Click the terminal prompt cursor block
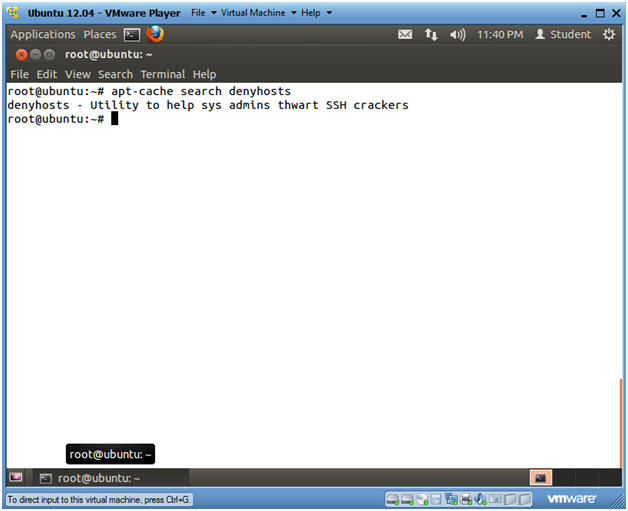Viewport: 628px width, 511px height. tap(115, 119)
